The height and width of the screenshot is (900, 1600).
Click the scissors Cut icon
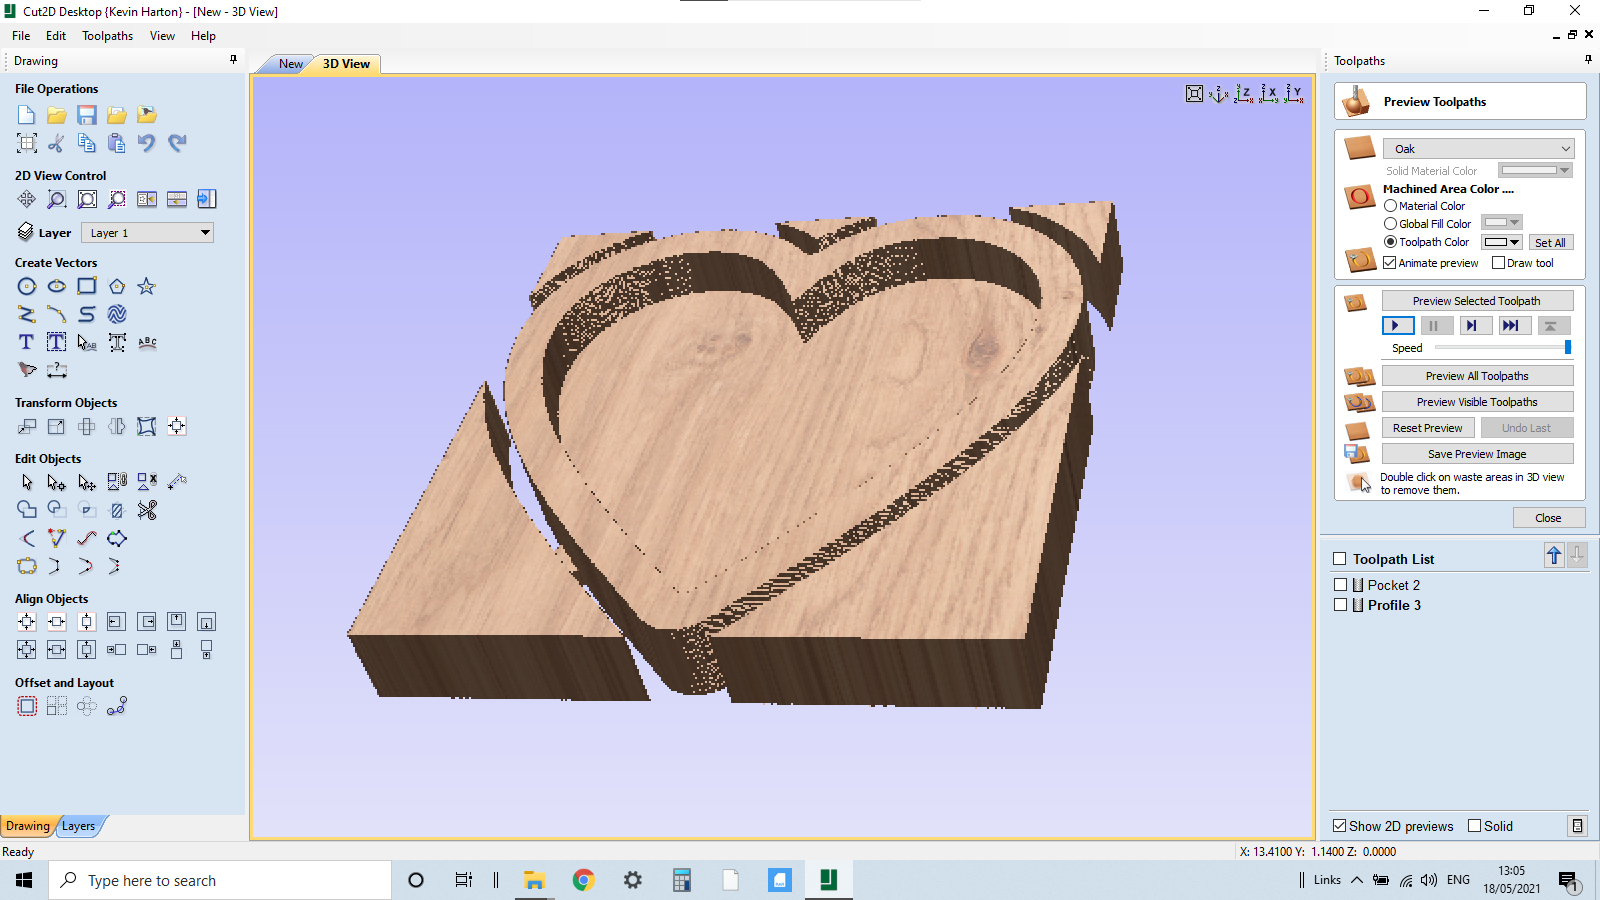(x=57, y=143)
